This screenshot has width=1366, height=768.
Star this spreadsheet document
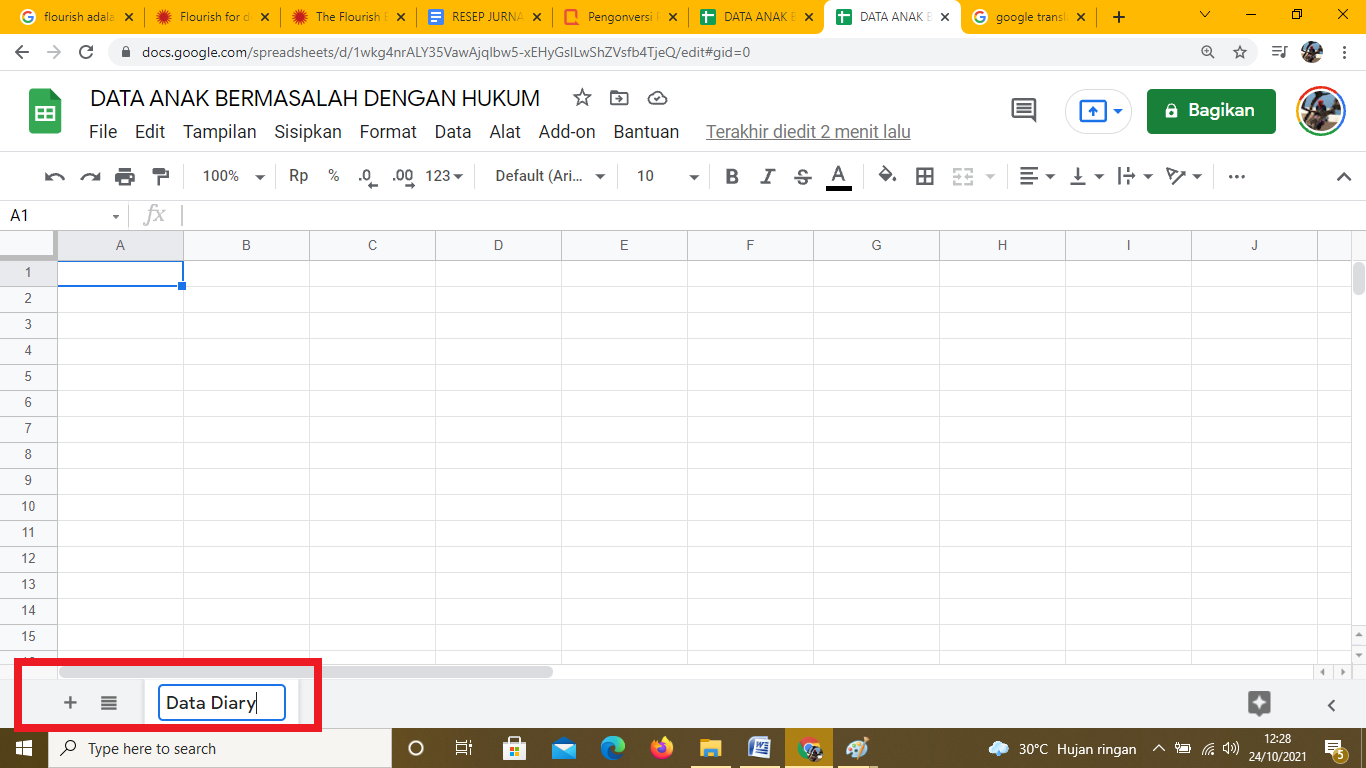[582, 98]
